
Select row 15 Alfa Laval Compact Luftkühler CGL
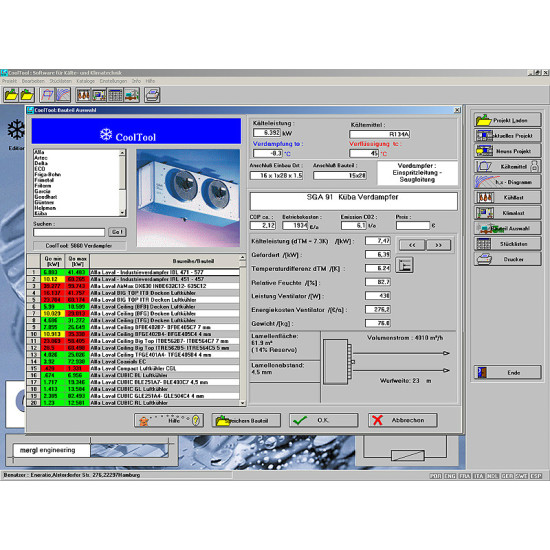click(x=133, y=368)
